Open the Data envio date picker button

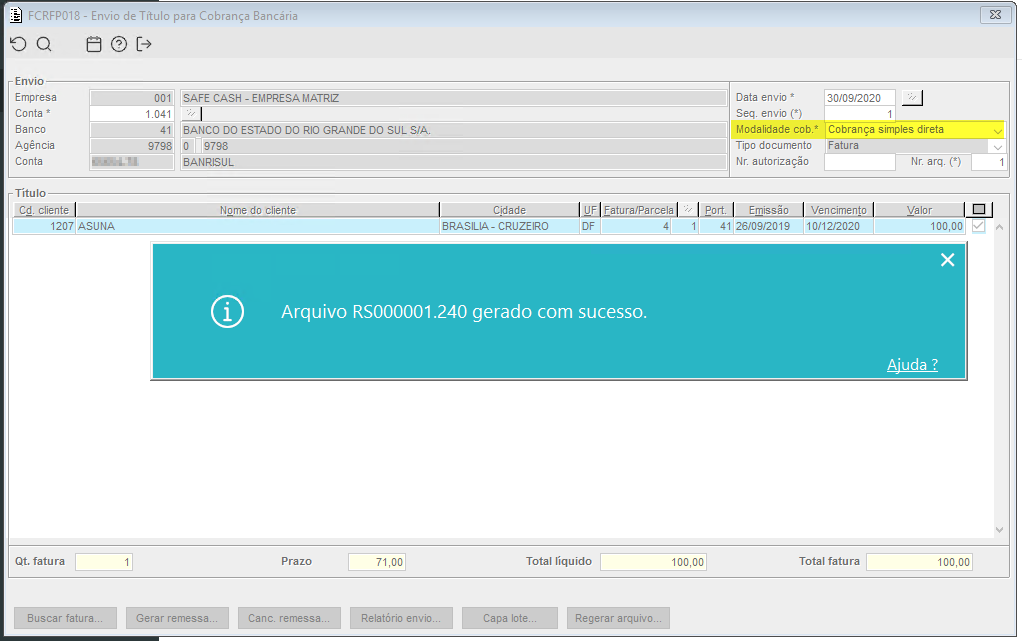coord(912,98)
